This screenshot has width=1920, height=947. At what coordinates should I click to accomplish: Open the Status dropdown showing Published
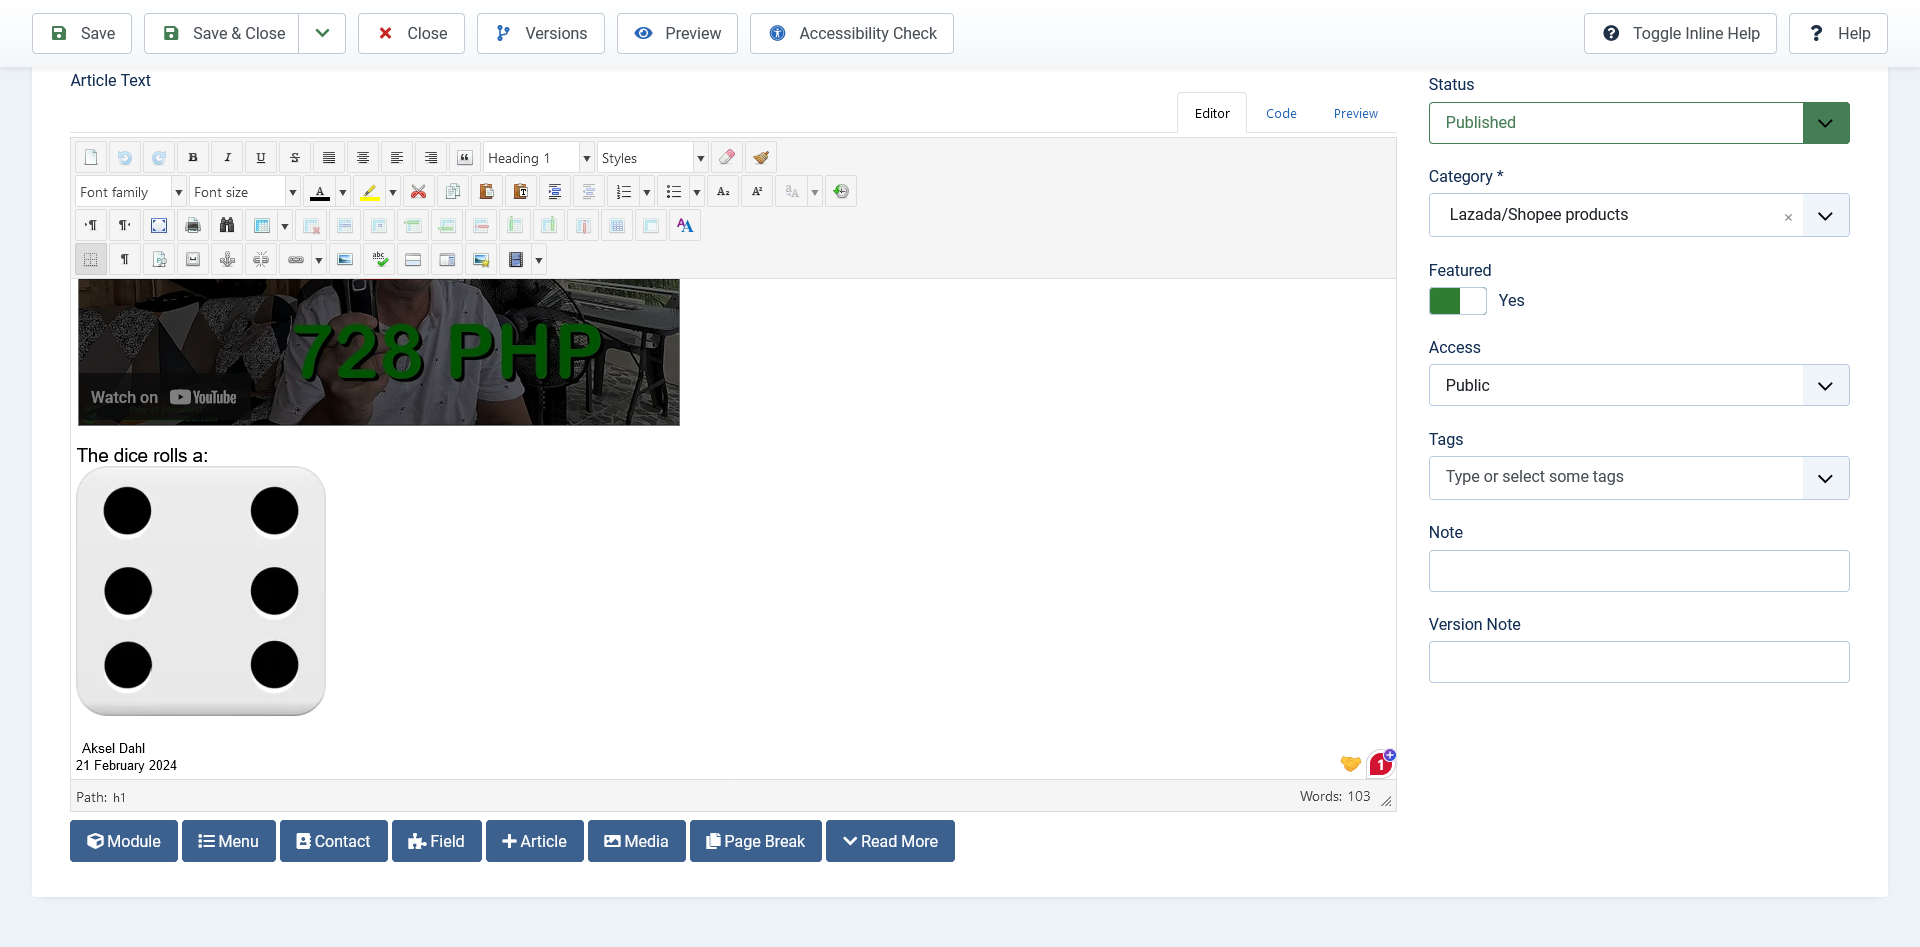[1639, 123]
